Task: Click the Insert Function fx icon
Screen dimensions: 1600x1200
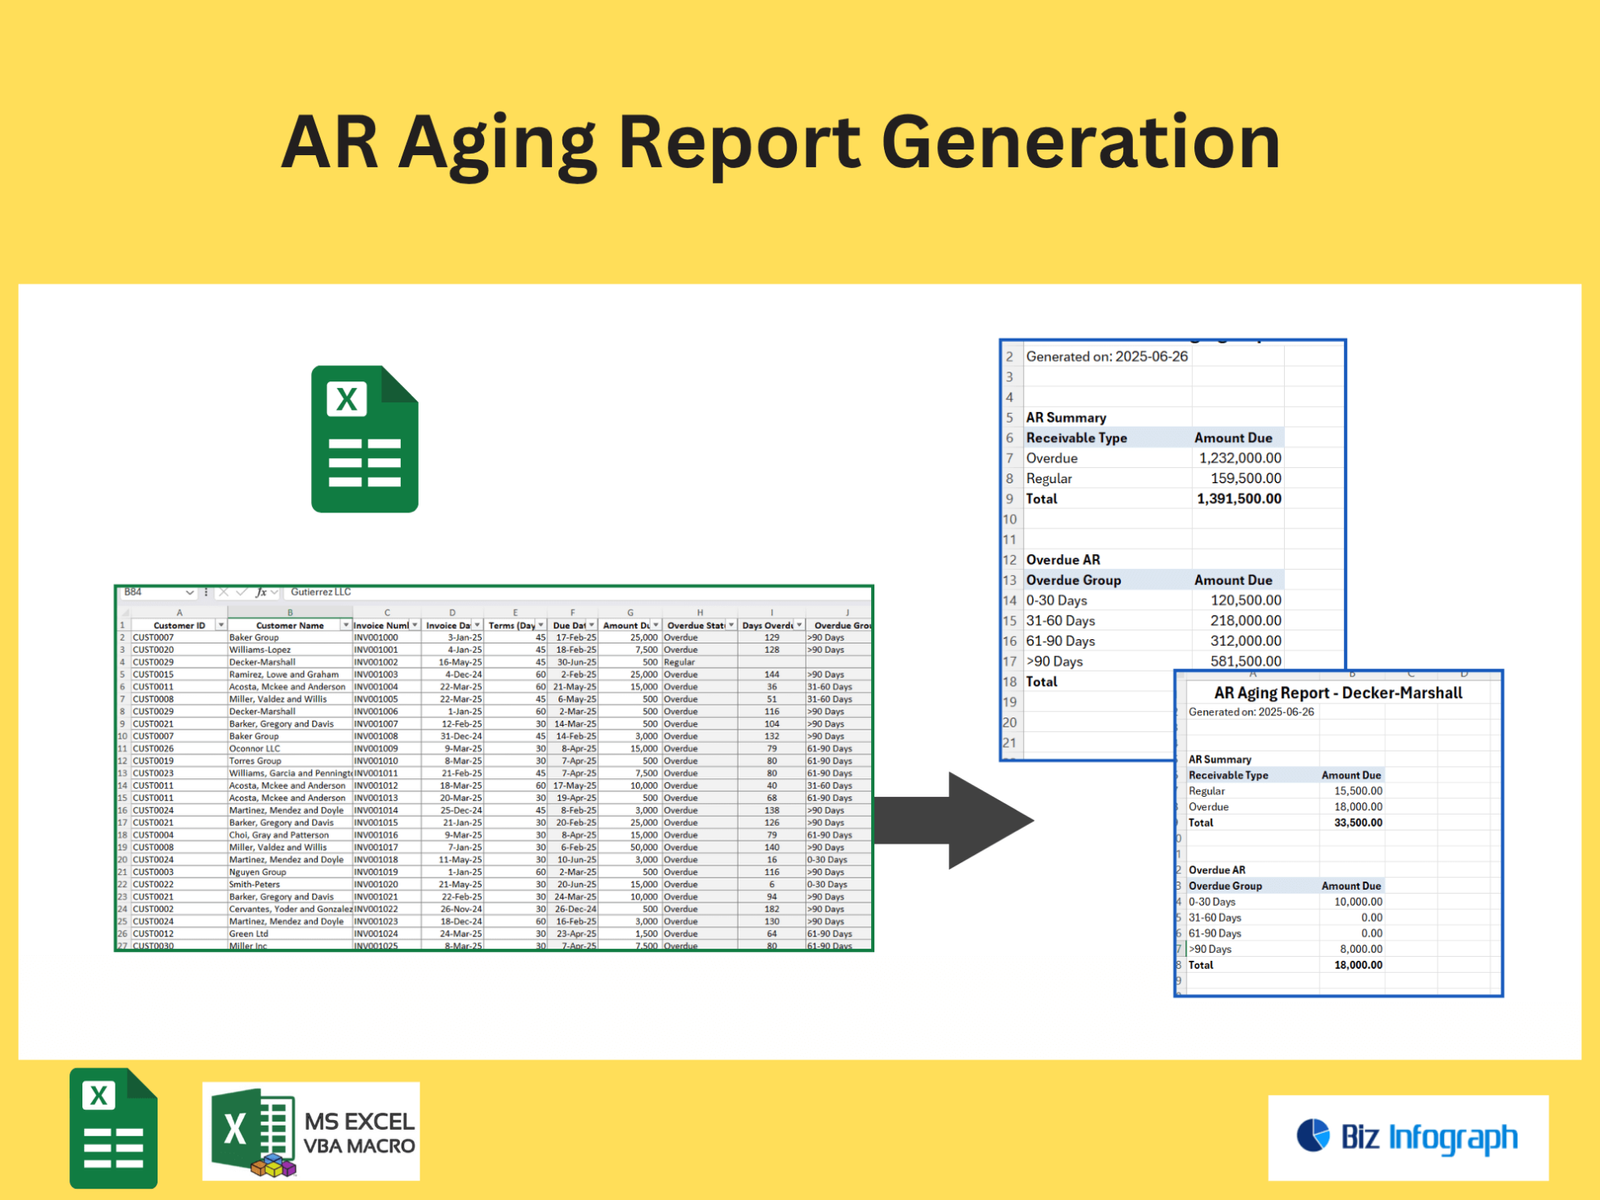Action: point(260,591)
